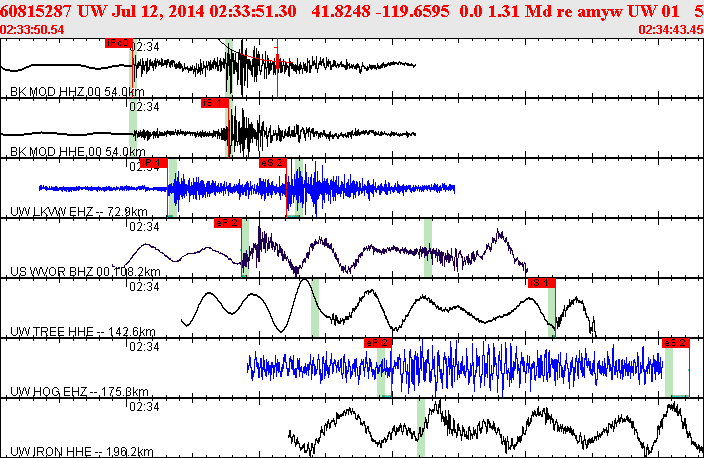Click the BK MOD HHE station label
The image size is (704, 458).
pos(77,152)
